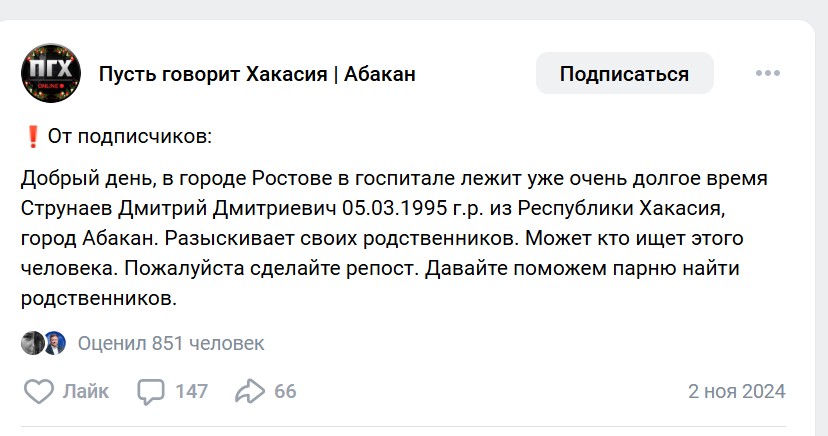The image size is (828, 436).
Task: Open comments via the speech bubble icon
Action: 151,391
